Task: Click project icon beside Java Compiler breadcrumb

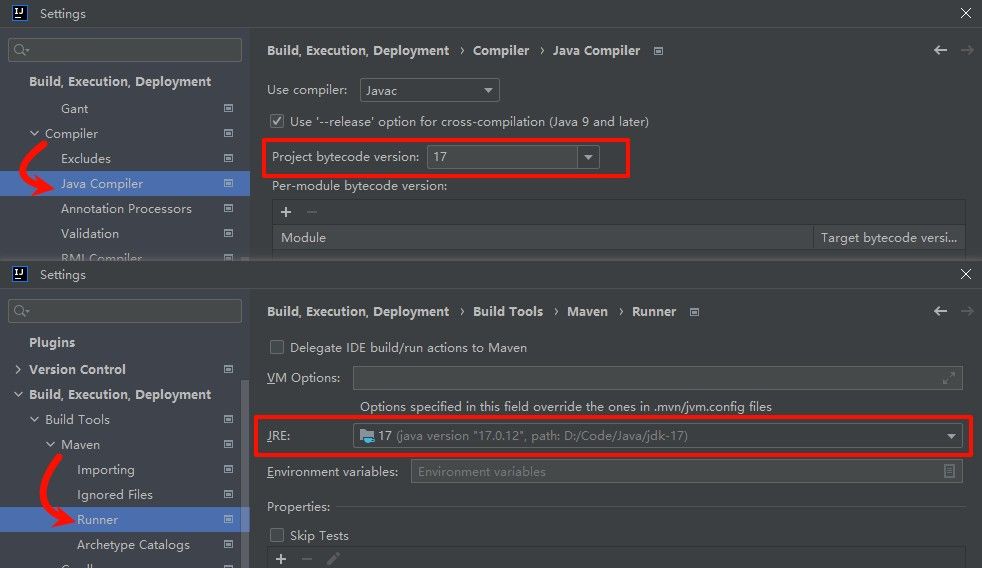Action: tap(658, 51)
